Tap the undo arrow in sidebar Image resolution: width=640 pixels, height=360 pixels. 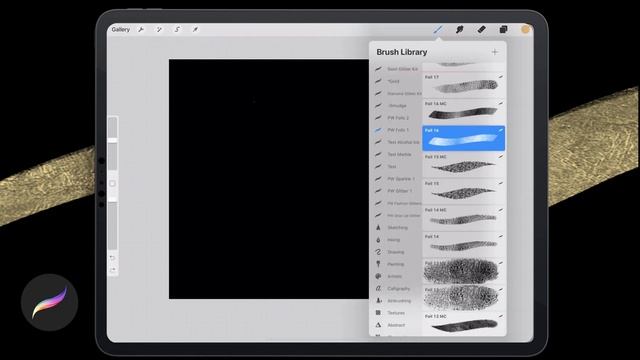[x=113, y=258]
